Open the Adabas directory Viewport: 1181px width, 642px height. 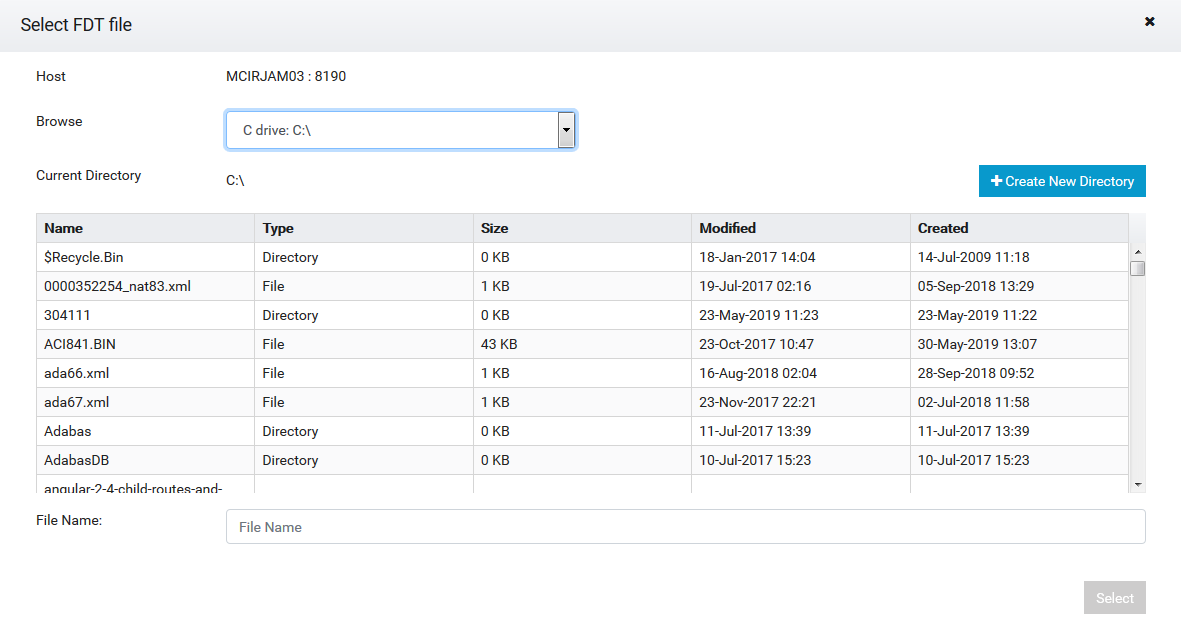coord(68,431)
